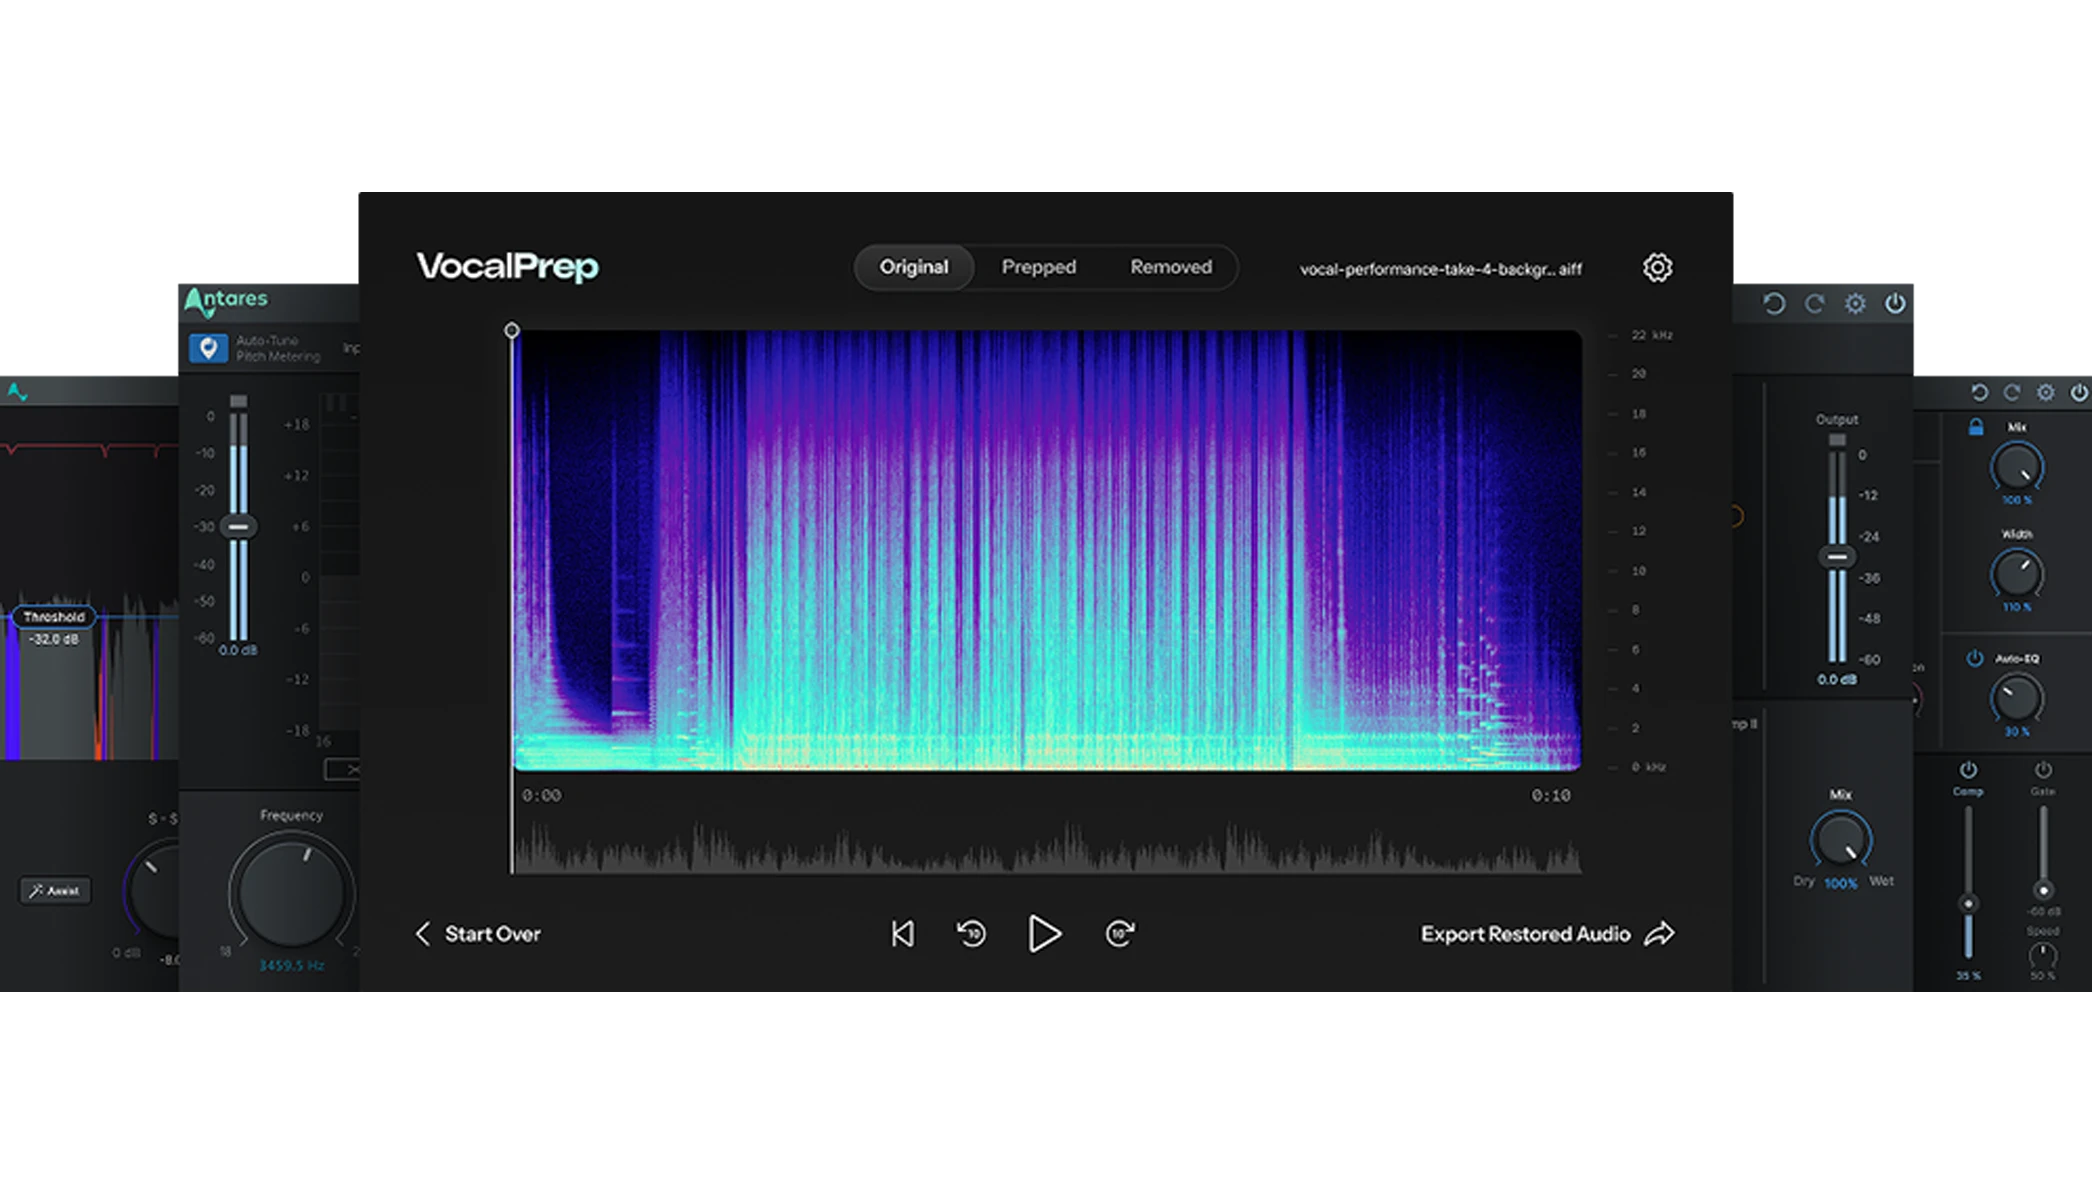The width and height of the screenshot is (2092, 1184).
Task: Click Export Restored Audio
Action: coord(1528,933)
